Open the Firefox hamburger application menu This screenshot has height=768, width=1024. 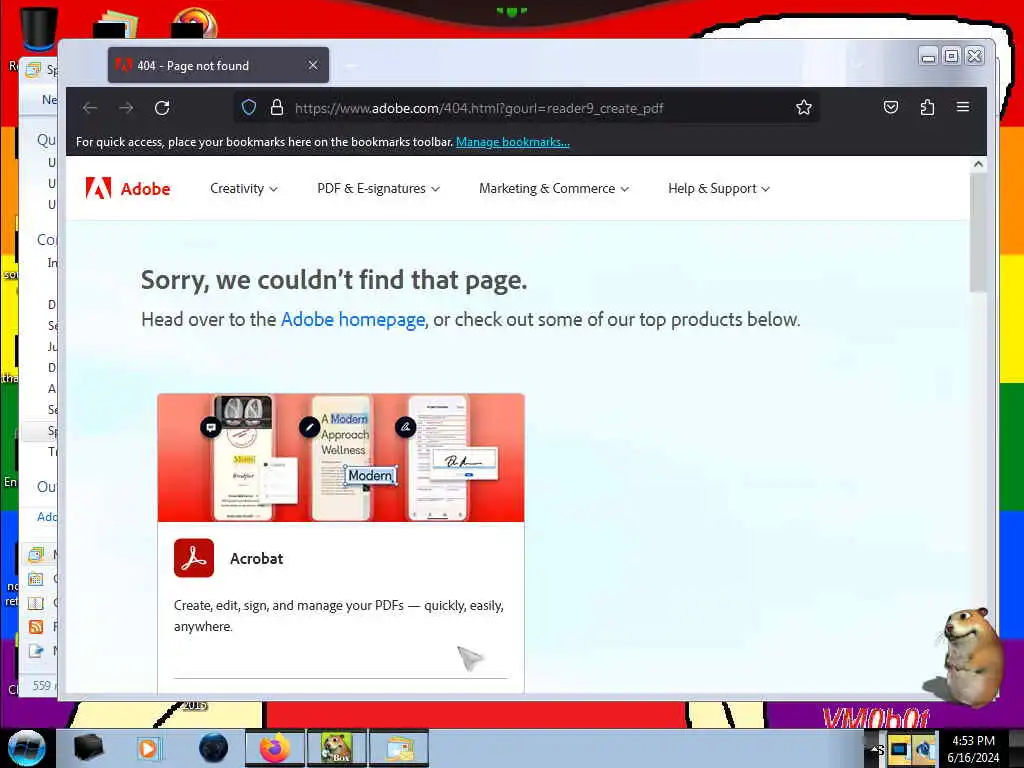[x=963, y=106]
